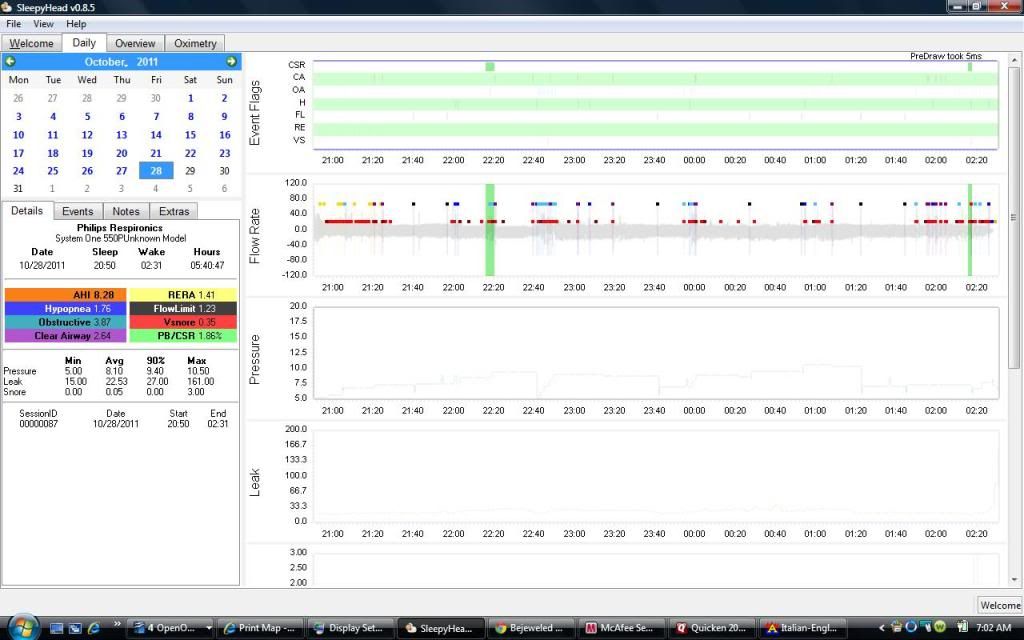Click the Welcome button at bottom right
The image size is (1024, 640).
998,605
